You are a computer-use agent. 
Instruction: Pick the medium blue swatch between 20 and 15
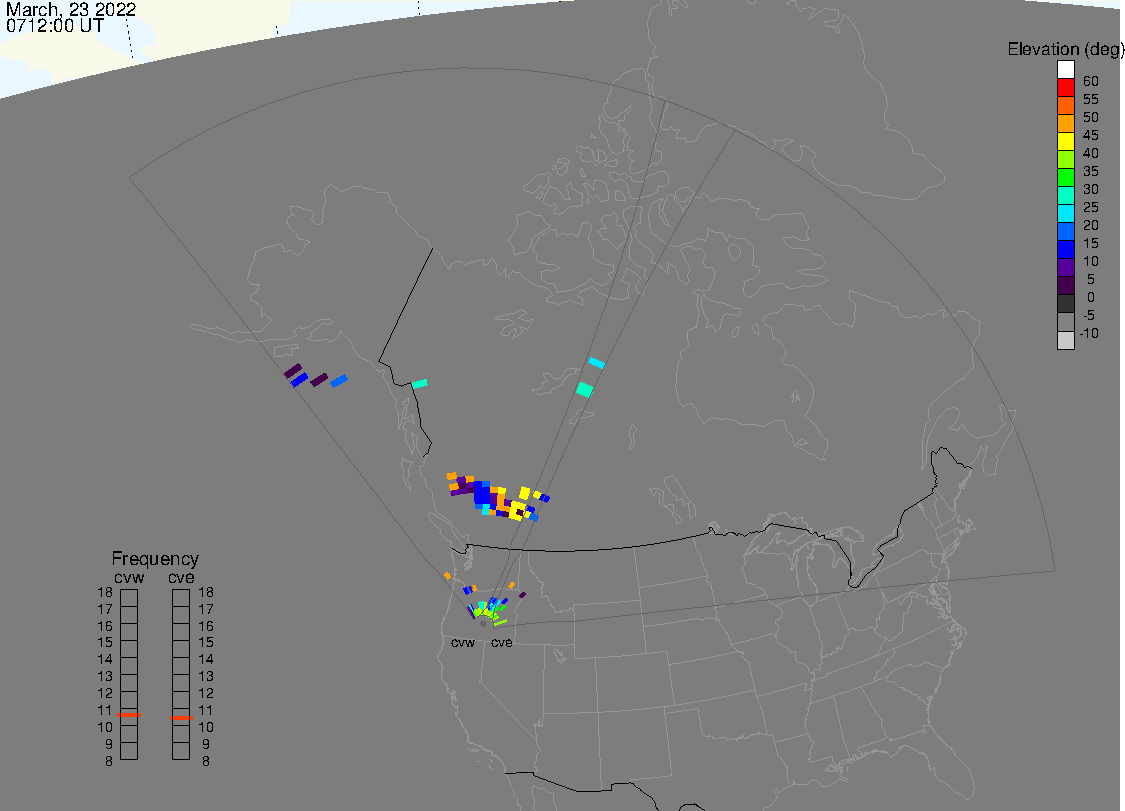1065,231
